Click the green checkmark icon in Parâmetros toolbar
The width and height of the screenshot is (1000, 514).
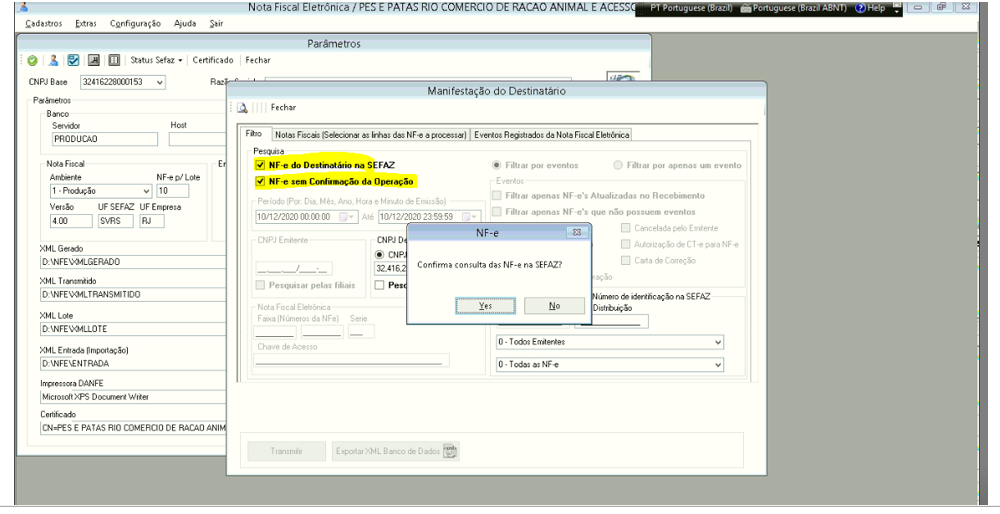coord(33,61)
